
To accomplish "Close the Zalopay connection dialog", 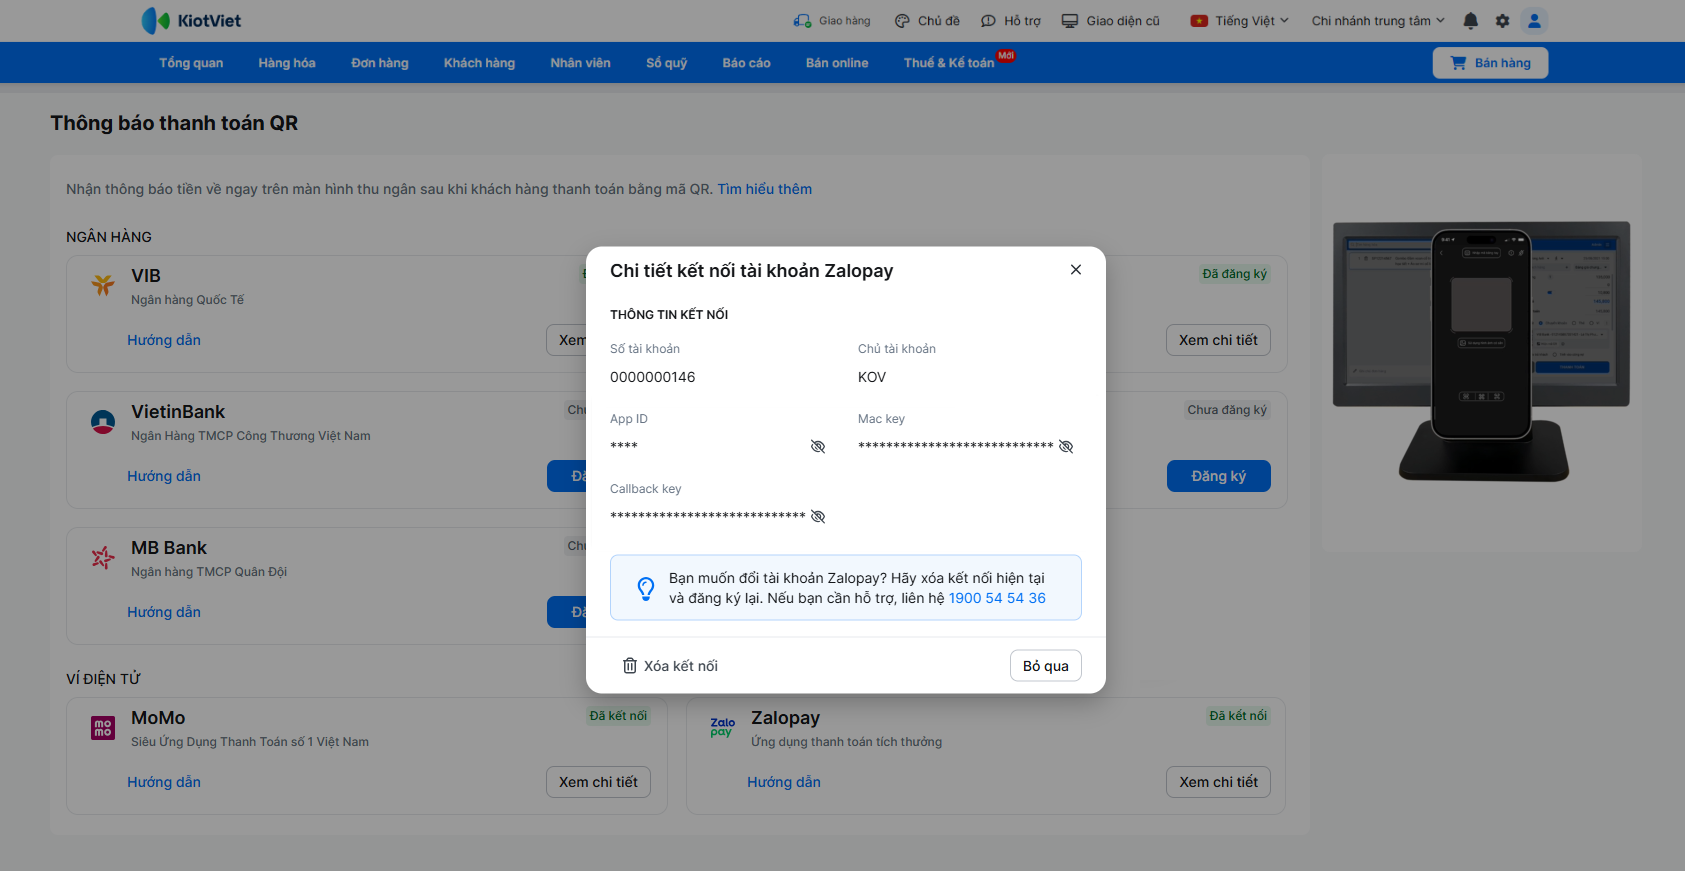I will pos(1076,270).
